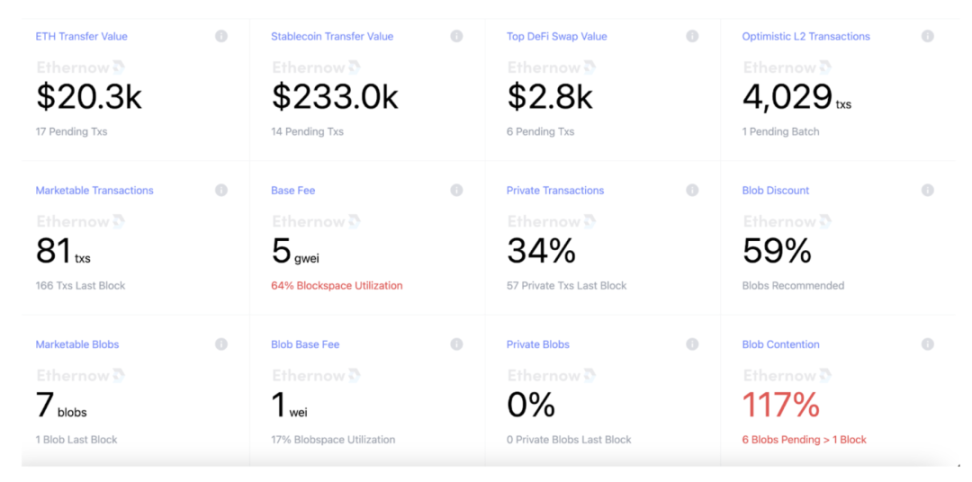Click the 117% Blob Contention value

click(x=781, y=405)
